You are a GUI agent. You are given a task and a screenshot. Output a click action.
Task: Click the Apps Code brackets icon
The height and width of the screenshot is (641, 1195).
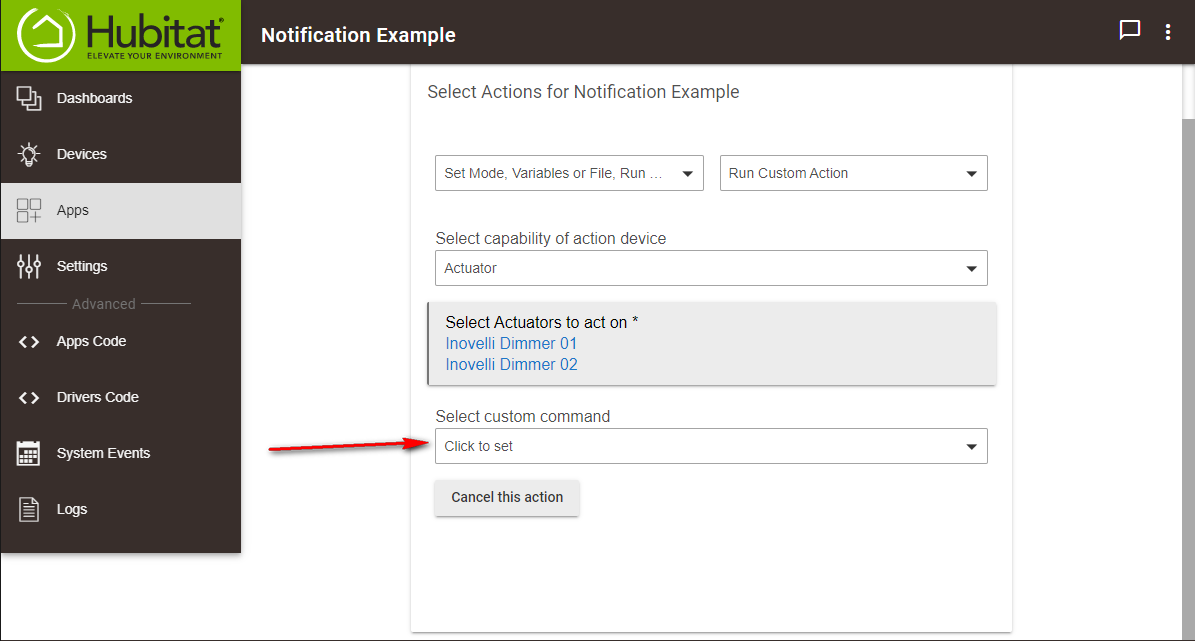pyautogui.click(x=29, y=341)
